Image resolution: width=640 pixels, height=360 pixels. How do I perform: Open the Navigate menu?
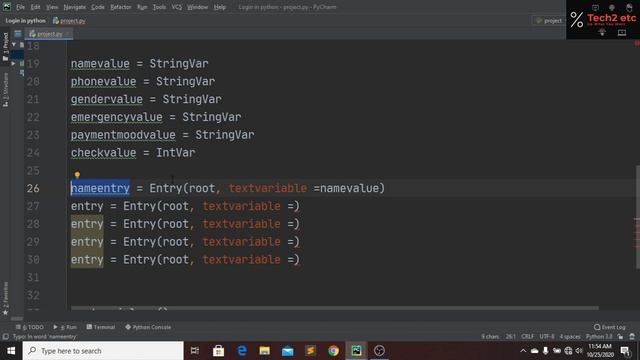click(x=75, y=7)
